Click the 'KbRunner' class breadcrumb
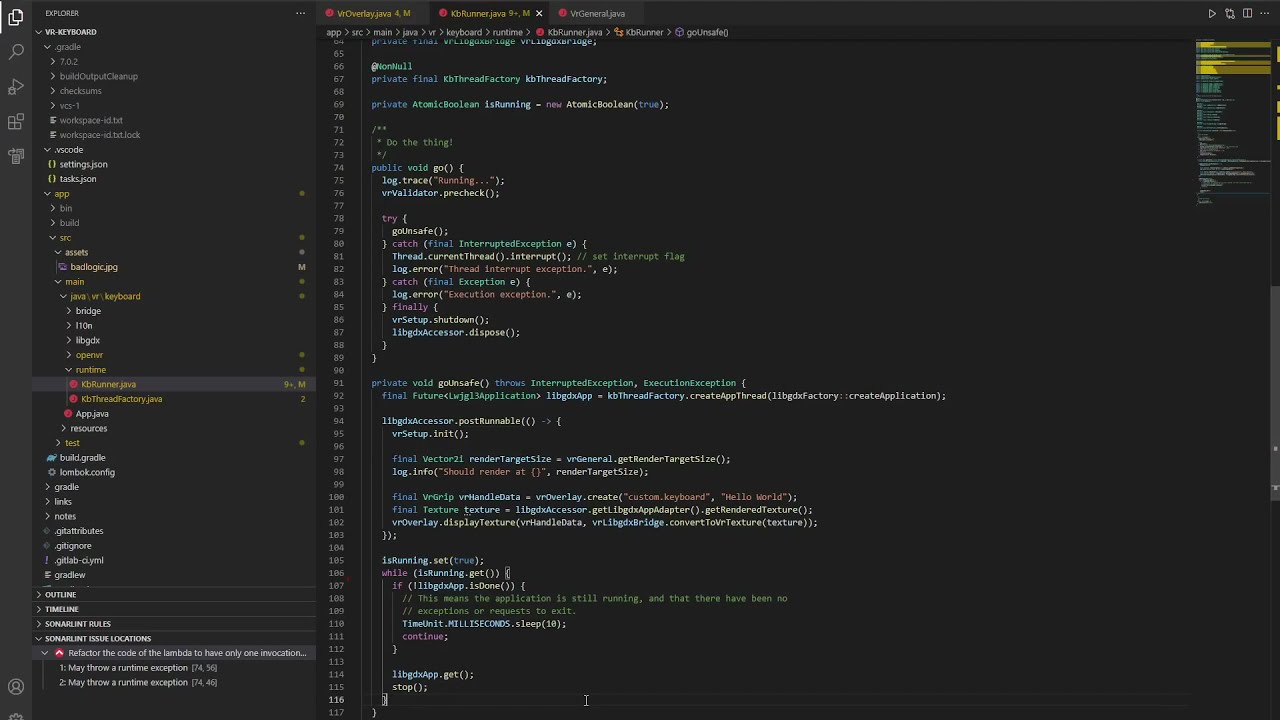The width and height of the screenshot is (1280, 720). point(638,32)
